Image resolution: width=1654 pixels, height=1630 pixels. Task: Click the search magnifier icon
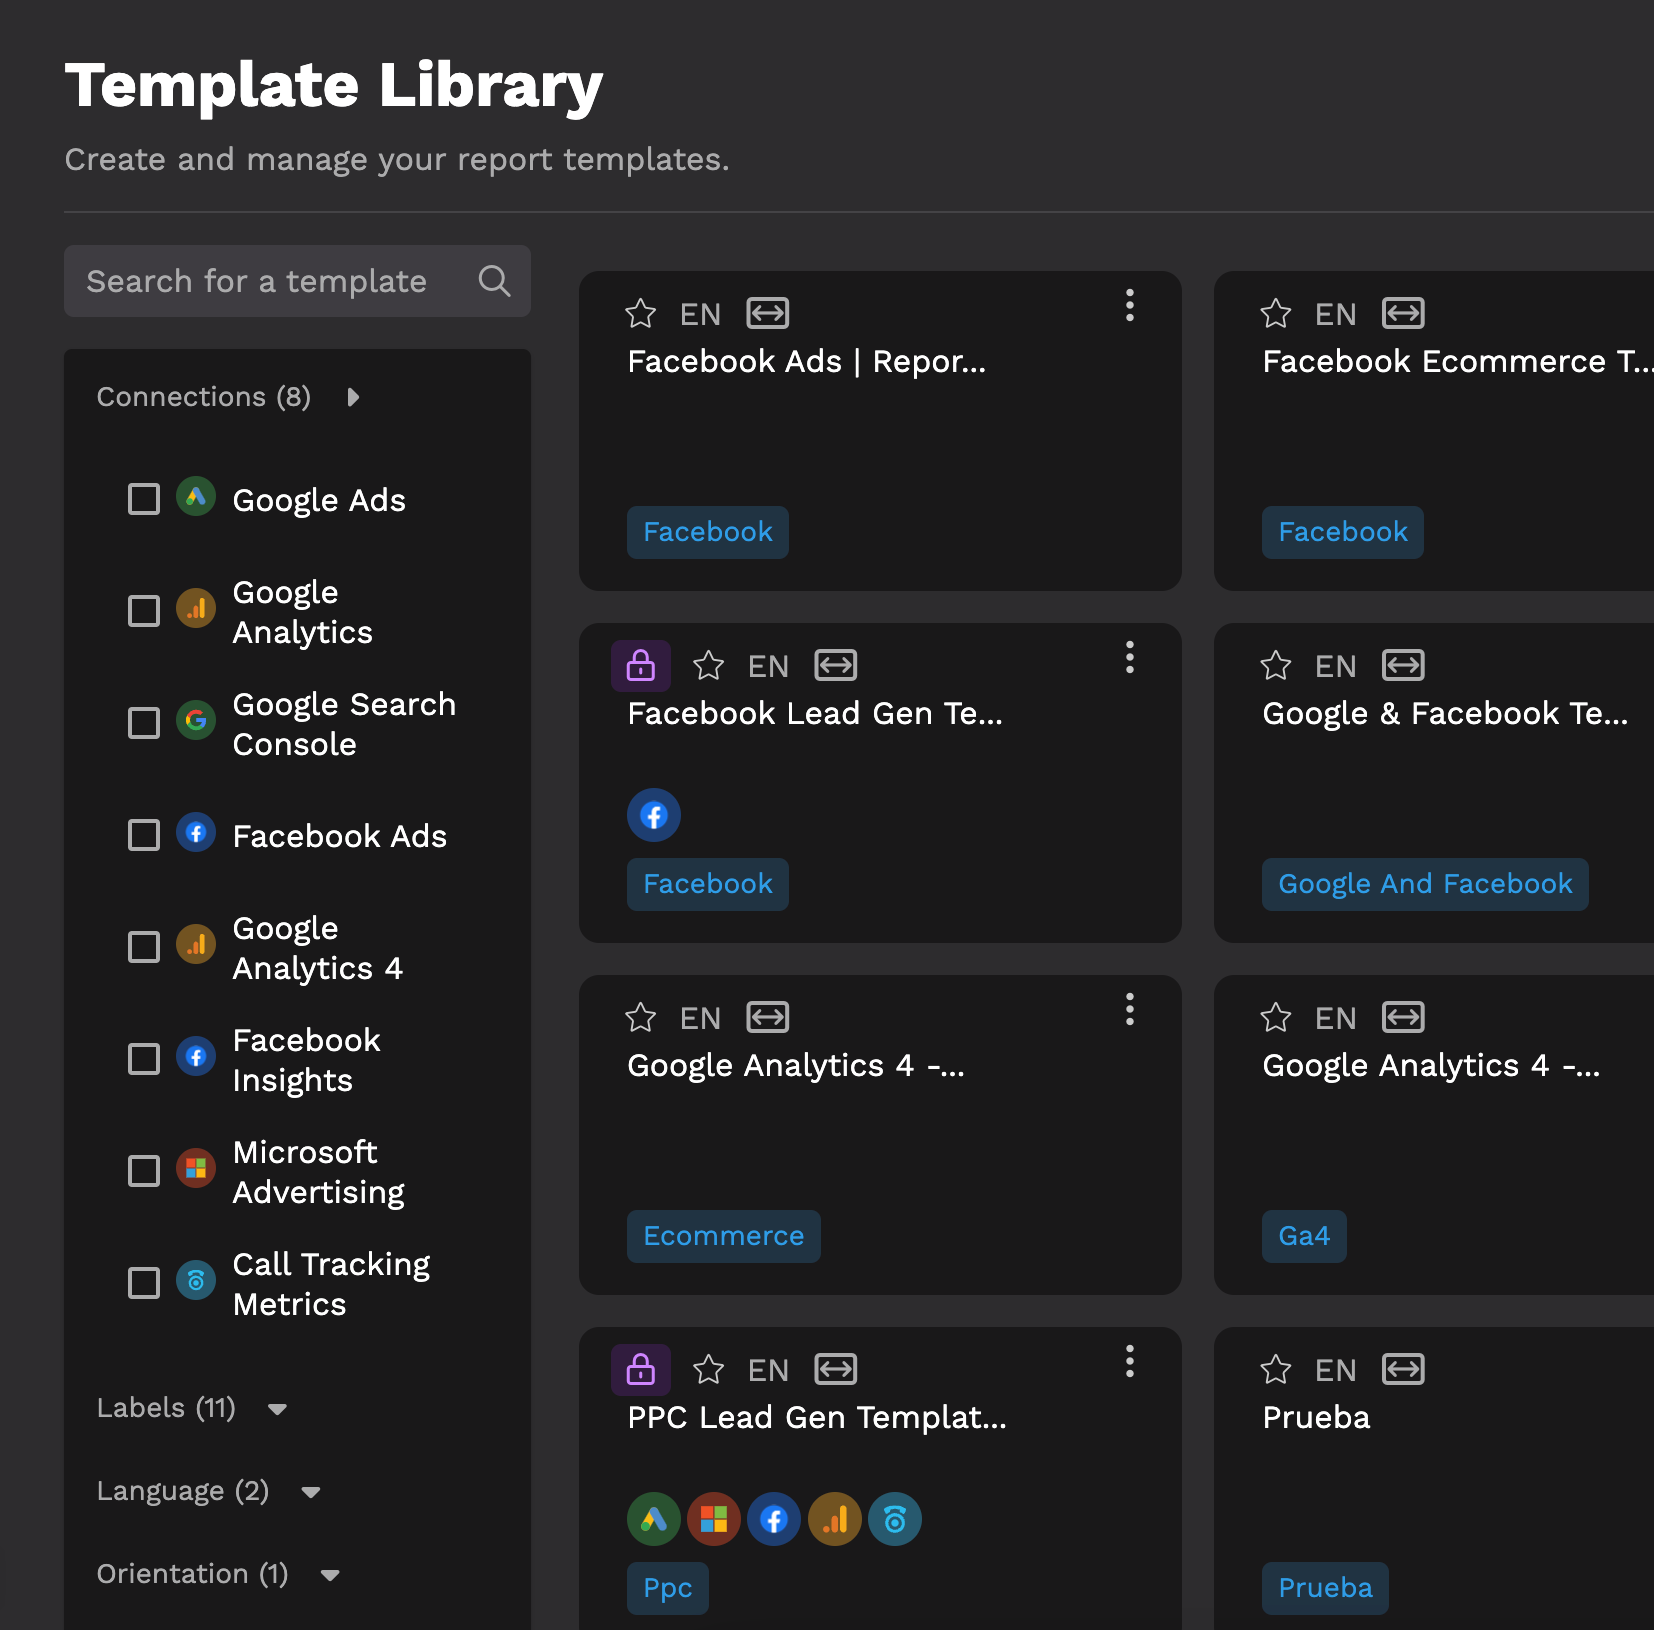coord(494,281)
